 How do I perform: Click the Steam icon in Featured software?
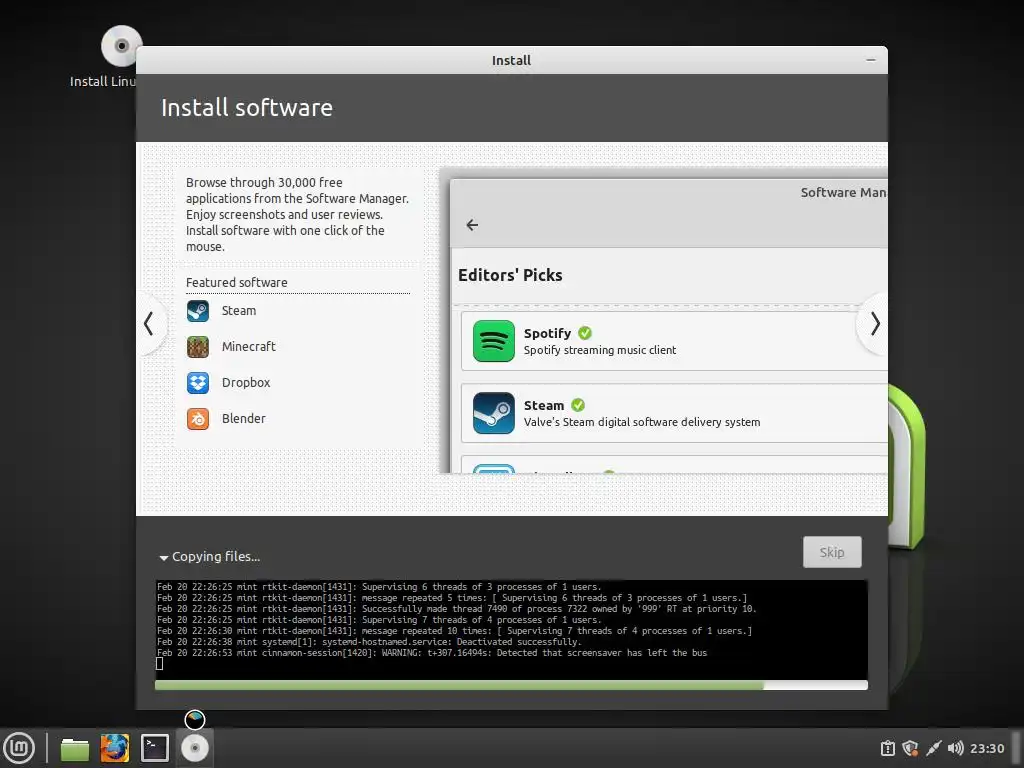click(x=198, y=311)
